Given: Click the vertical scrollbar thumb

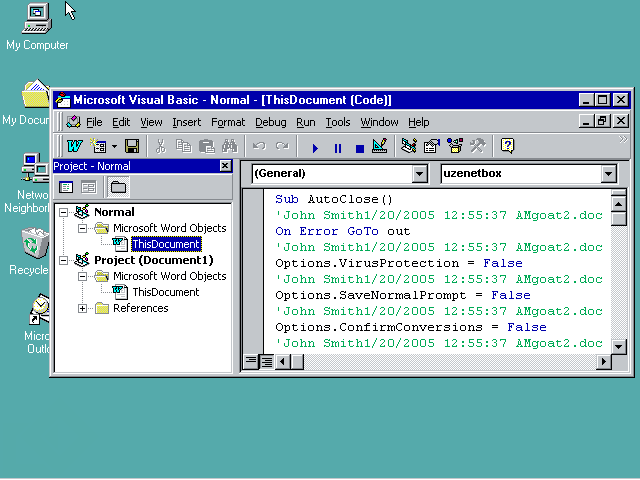Looking at the screenshot, I should click(x=619, y=218).
